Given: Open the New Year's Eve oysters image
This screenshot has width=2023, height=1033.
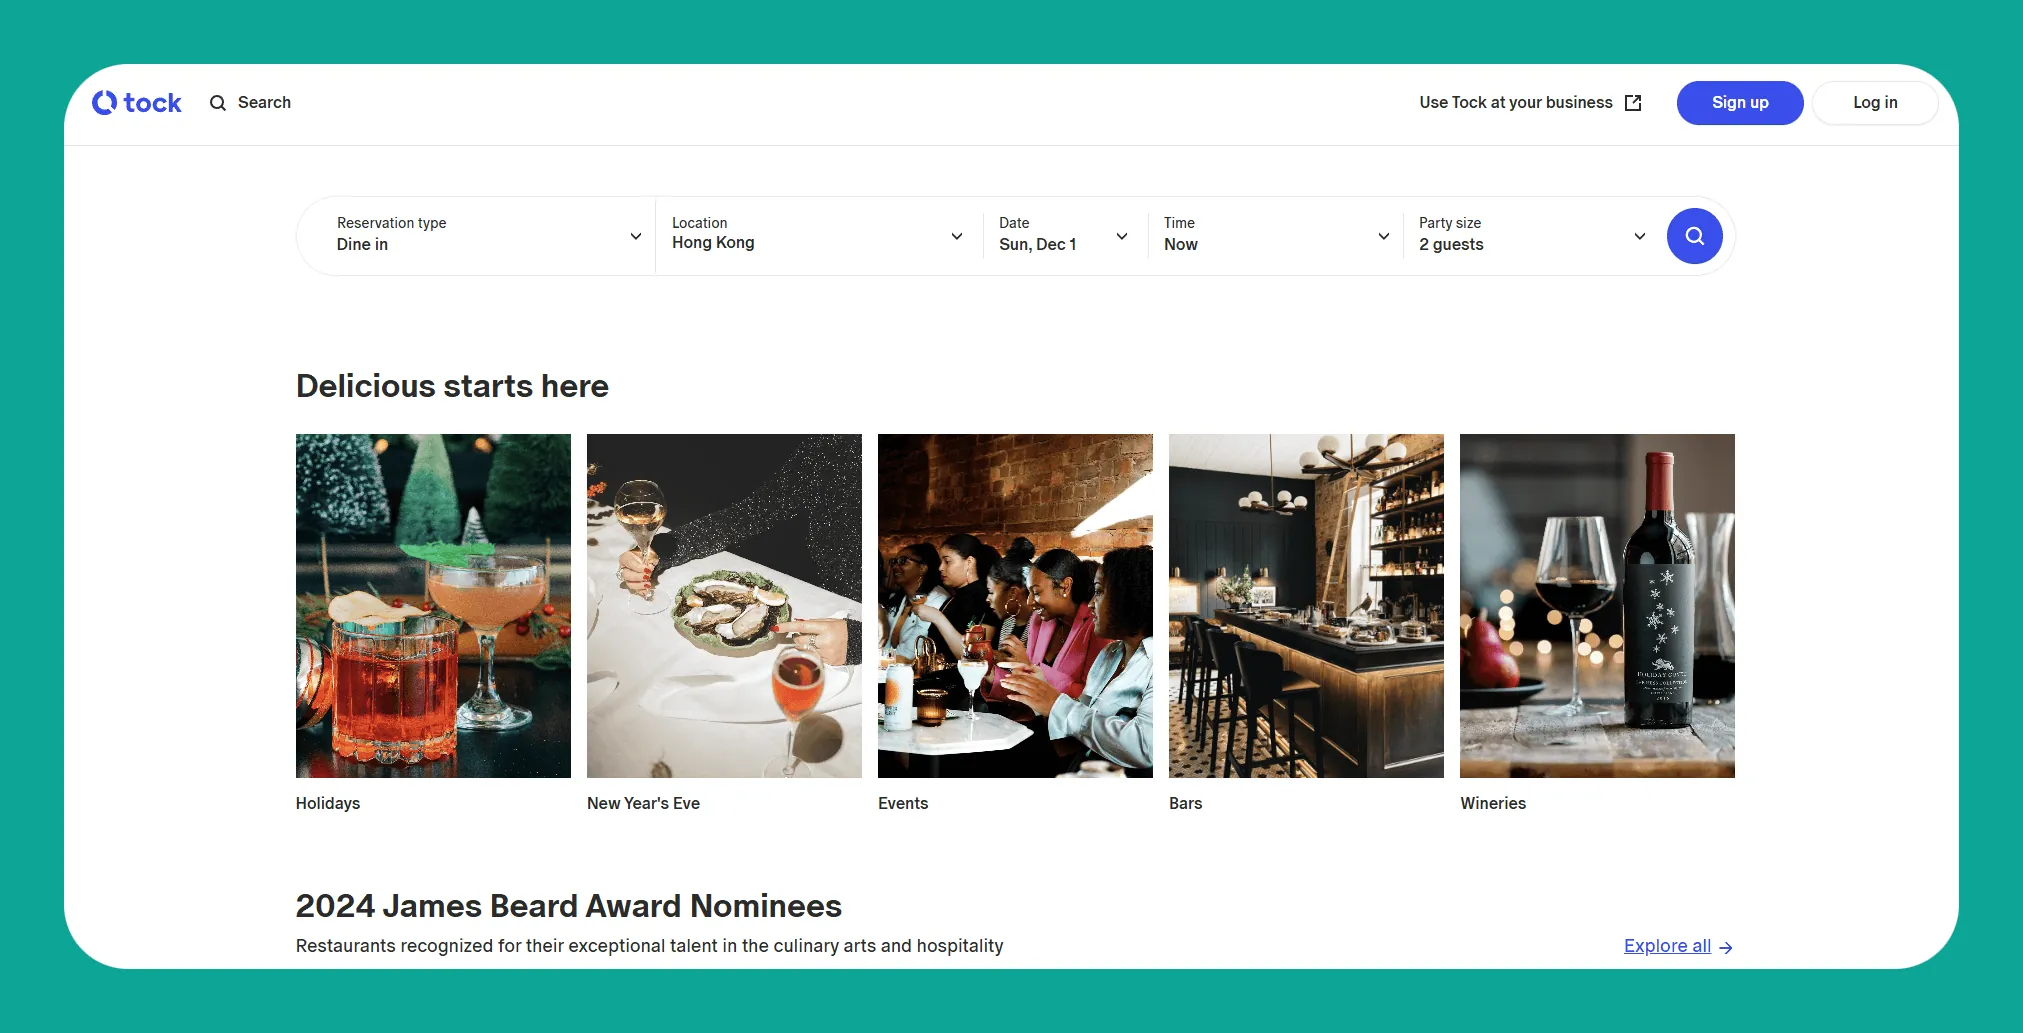Looking at the screenshot, I should point(724,606).
